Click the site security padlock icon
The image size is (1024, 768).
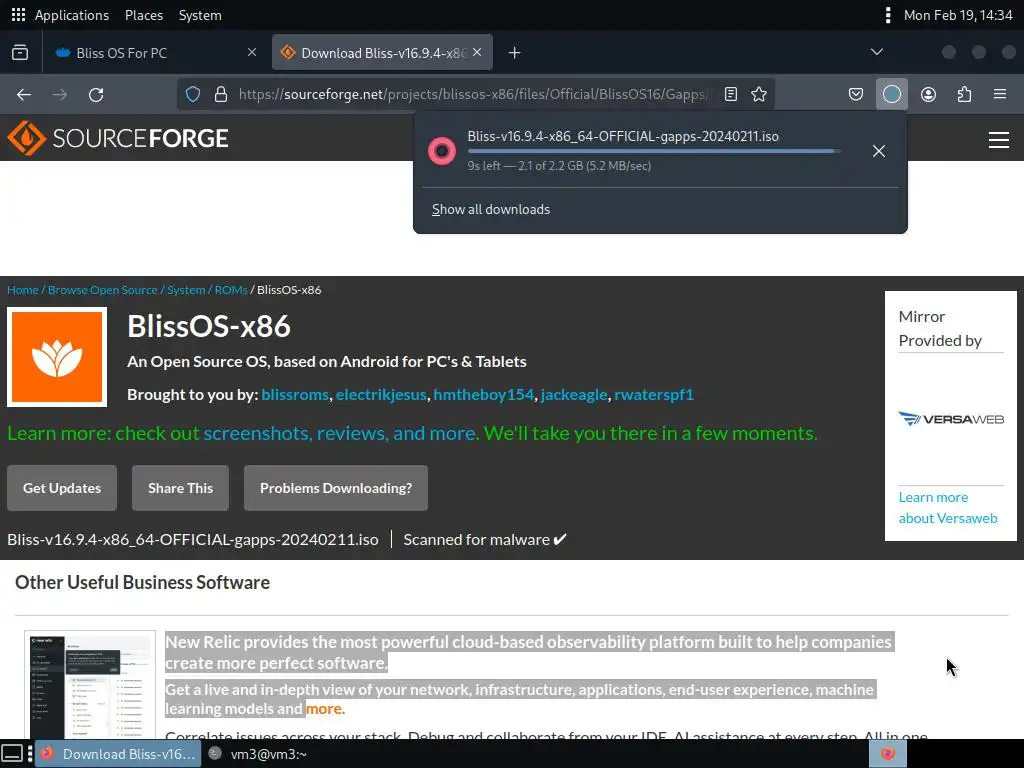(x=221, y=94)
